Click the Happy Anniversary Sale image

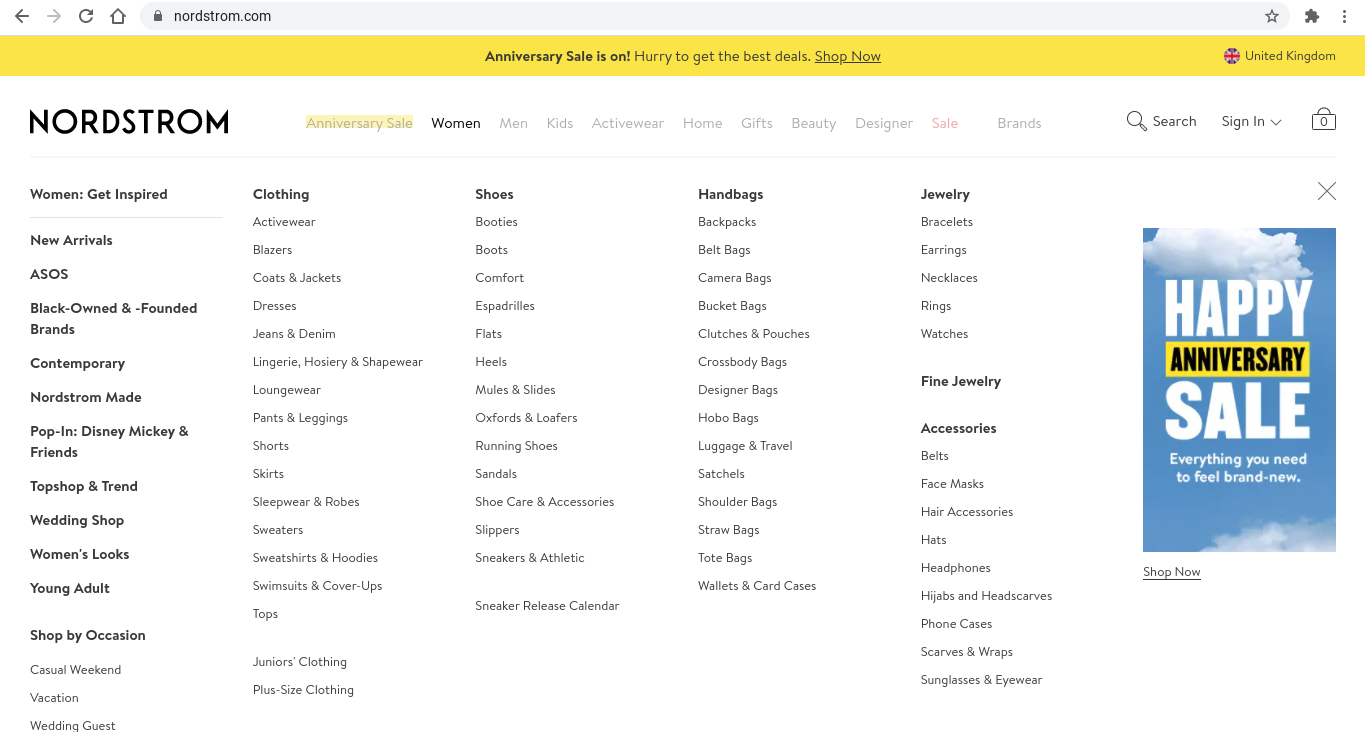[x=1239, y=390]
